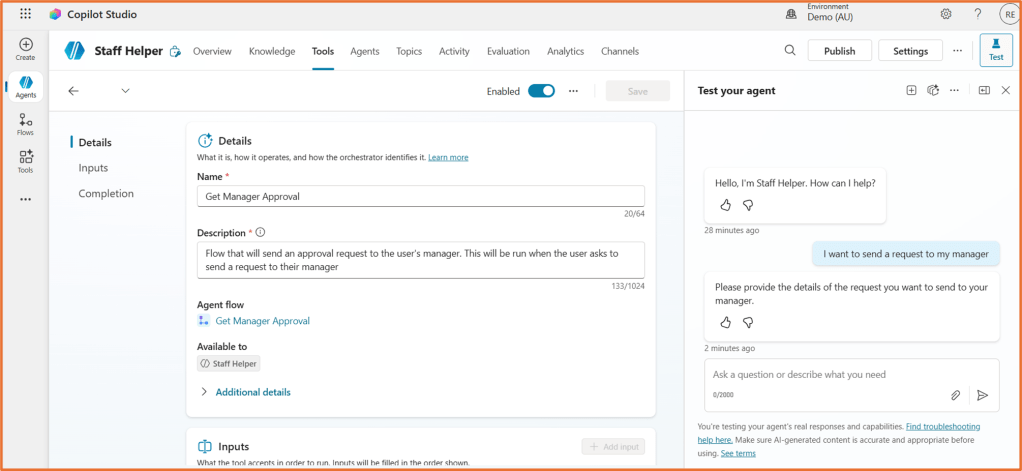Open the app launcher waffle icon
1022x471 pixels.
(x=26, y=14)
